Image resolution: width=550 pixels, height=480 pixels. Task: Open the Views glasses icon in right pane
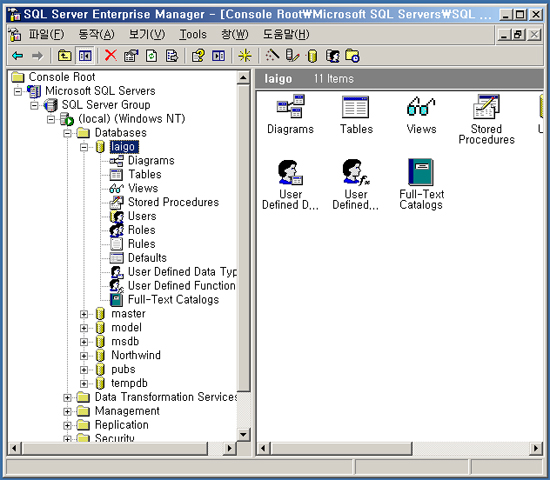(x=421, y=107)
